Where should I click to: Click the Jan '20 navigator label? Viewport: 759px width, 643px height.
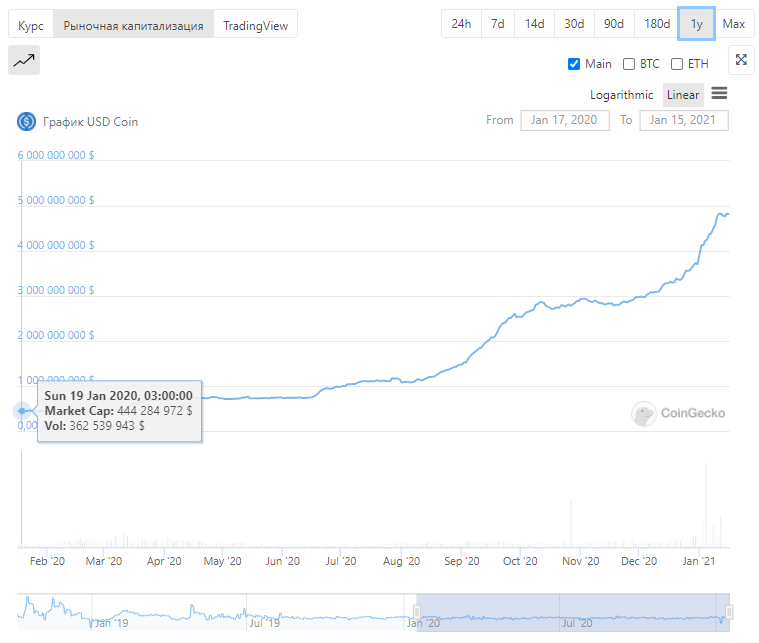point(423,623)
